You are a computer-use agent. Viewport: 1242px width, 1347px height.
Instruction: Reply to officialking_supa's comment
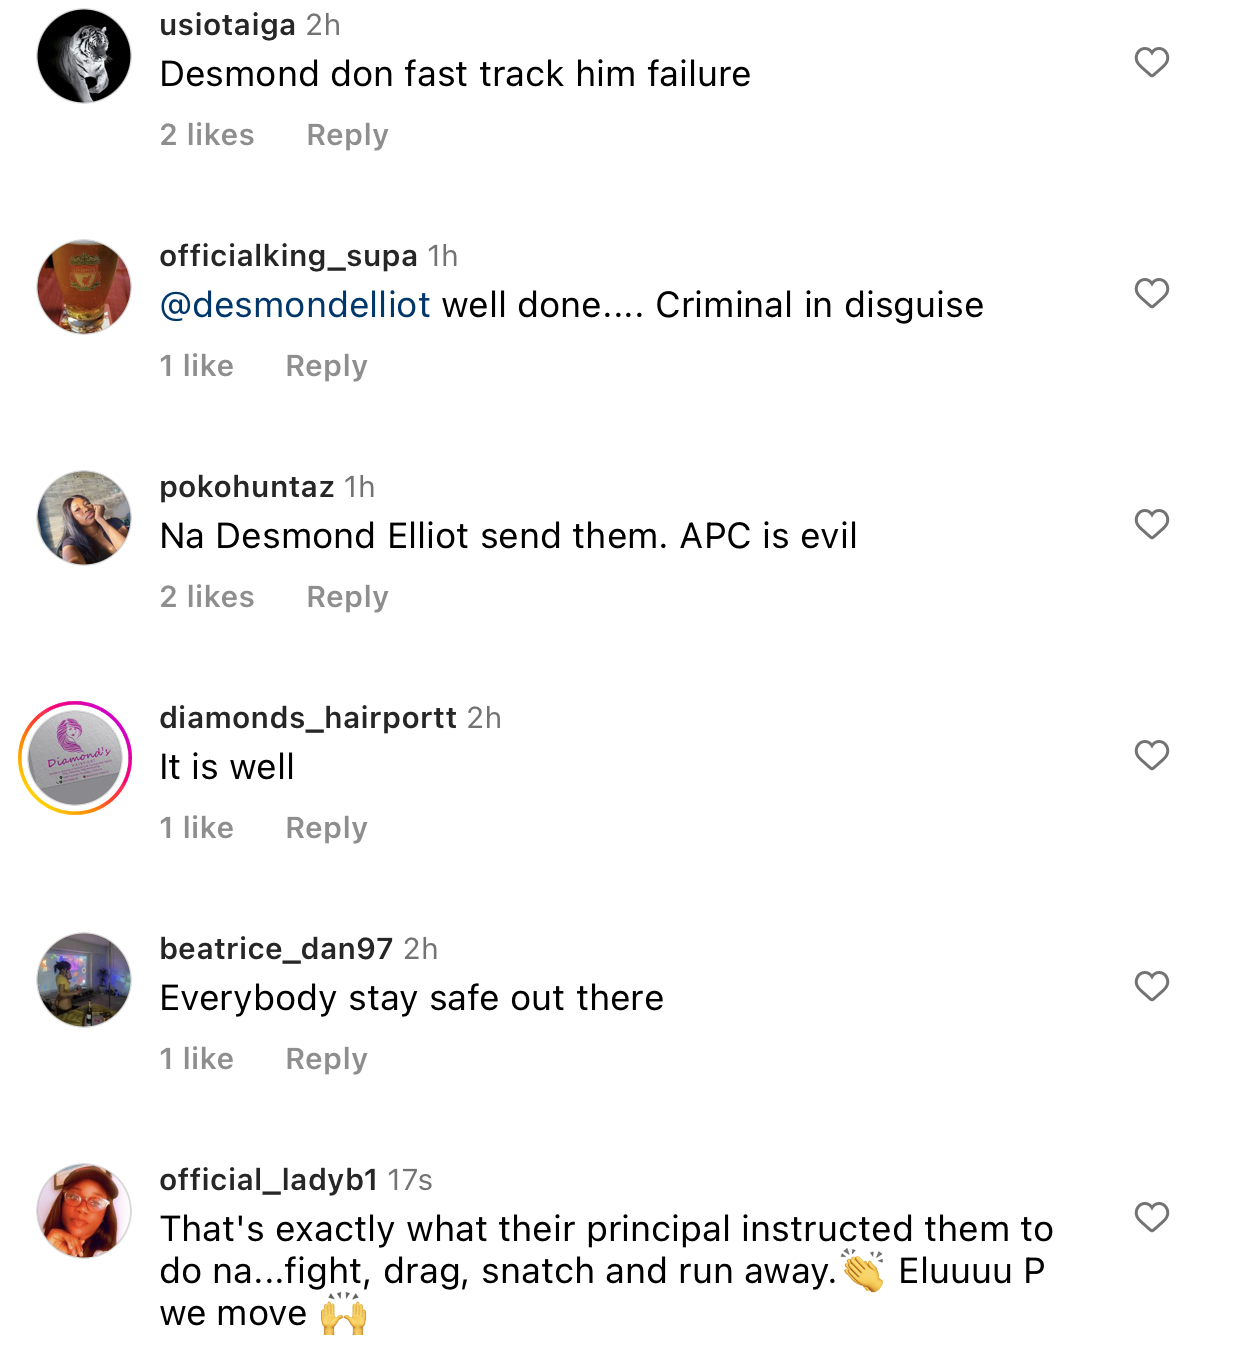pyautogui.click(x=326, y=366)
